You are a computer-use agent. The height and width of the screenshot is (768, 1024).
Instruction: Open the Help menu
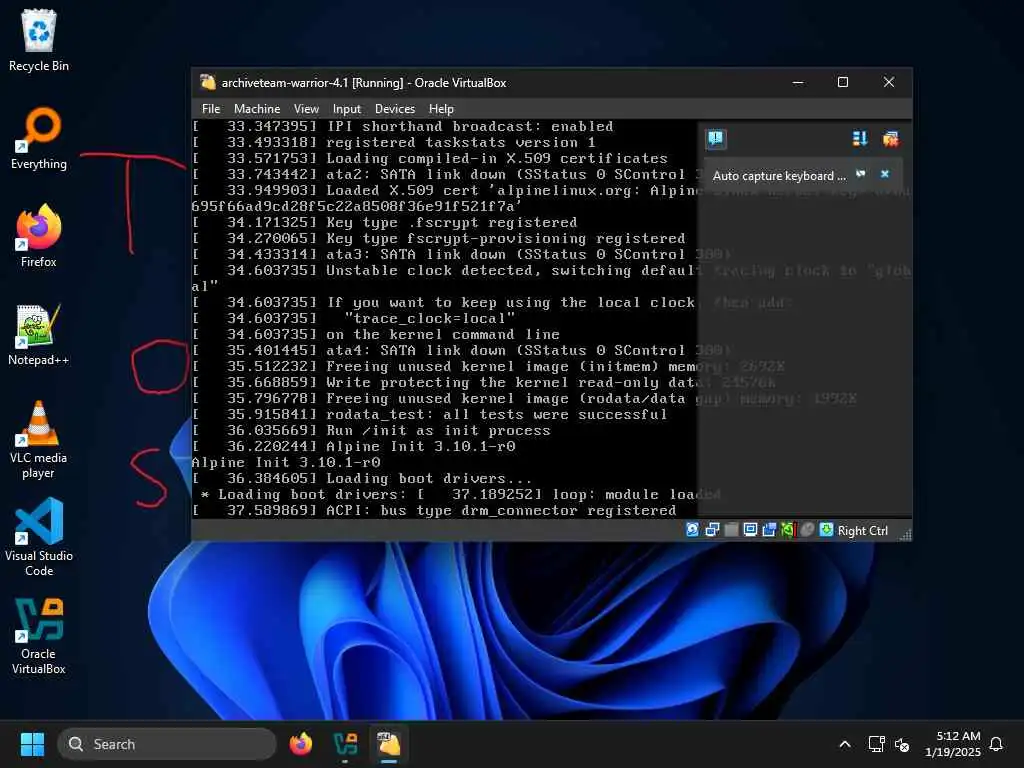tap(441, 108)
